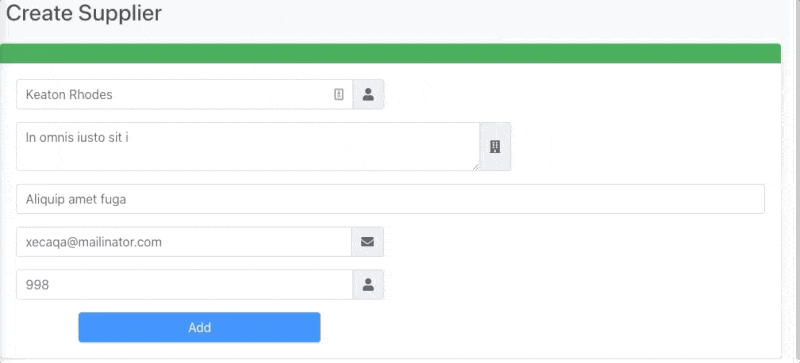Submit the form with the Add button

click(199, 327)
